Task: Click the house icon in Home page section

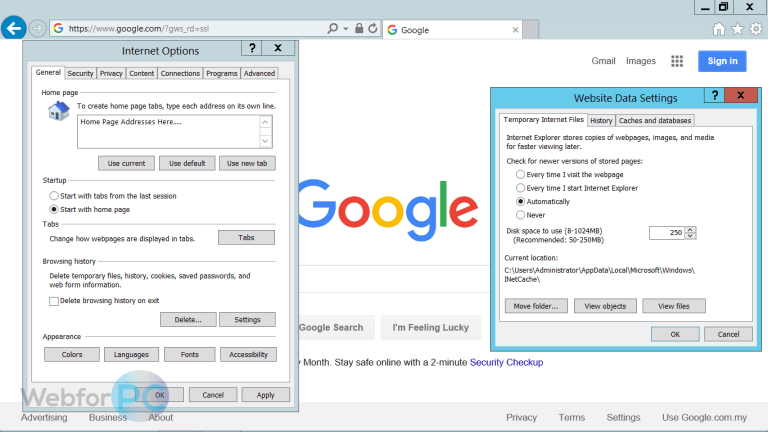Action: (x=59, y=111)
